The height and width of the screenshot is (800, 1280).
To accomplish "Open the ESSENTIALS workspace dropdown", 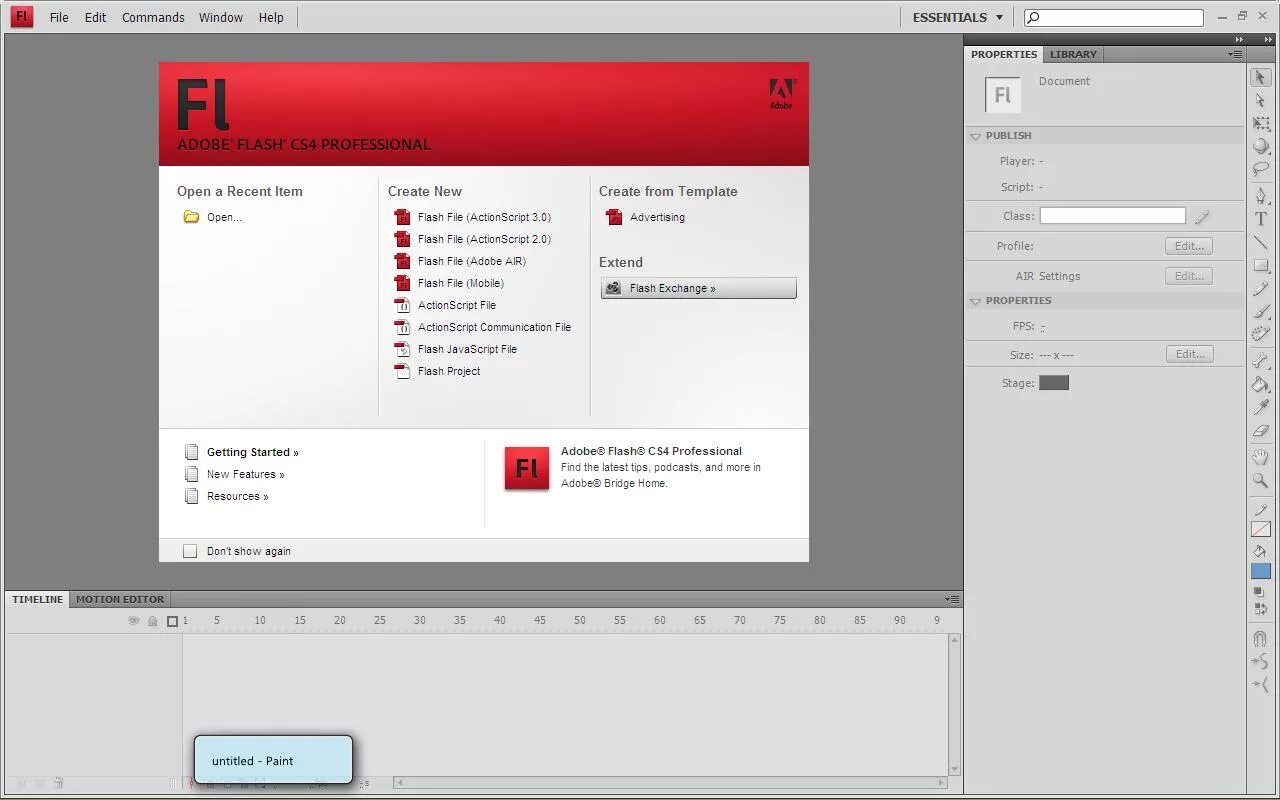I will (x=956, y=17).
